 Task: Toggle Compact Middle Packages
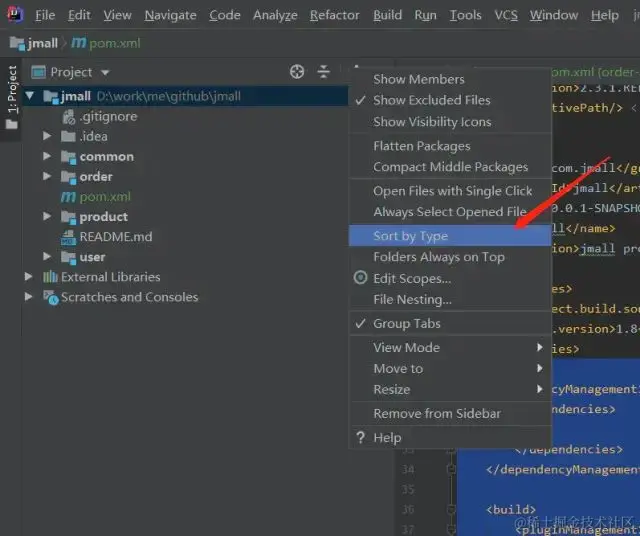pos(451,167)
